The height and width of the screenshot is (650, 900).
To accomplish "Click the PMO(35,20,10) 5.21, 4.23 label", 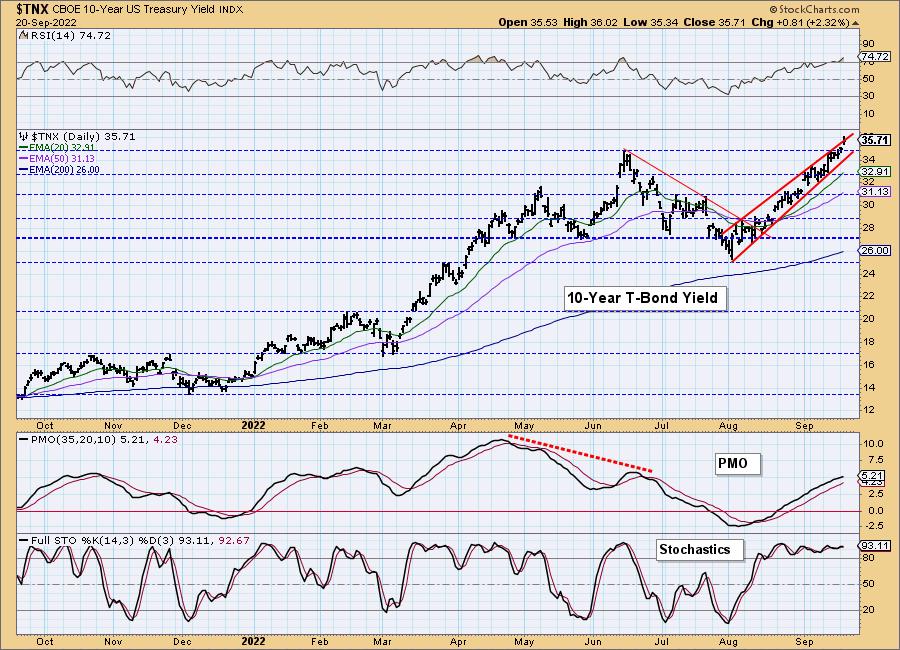I will pyautogui.click(x=103, y=439).
